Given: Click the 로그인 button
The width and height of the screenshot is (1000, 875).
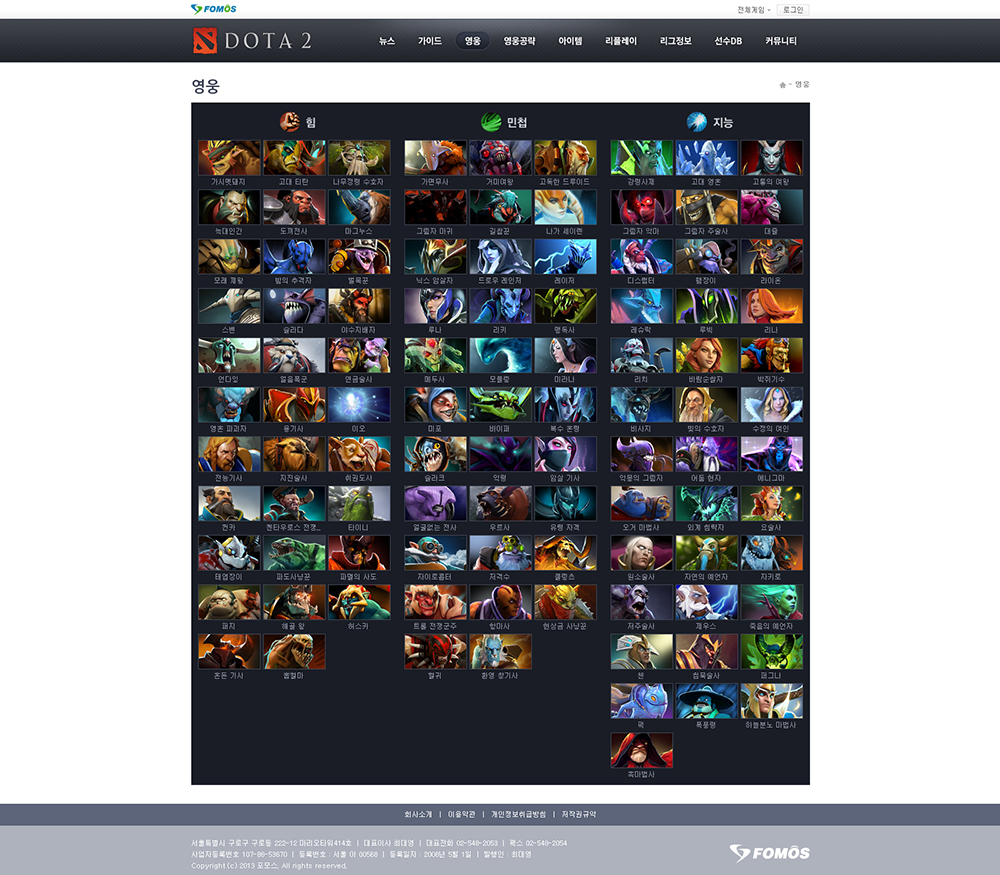Looking at the screenshot, I should [793, 10].
